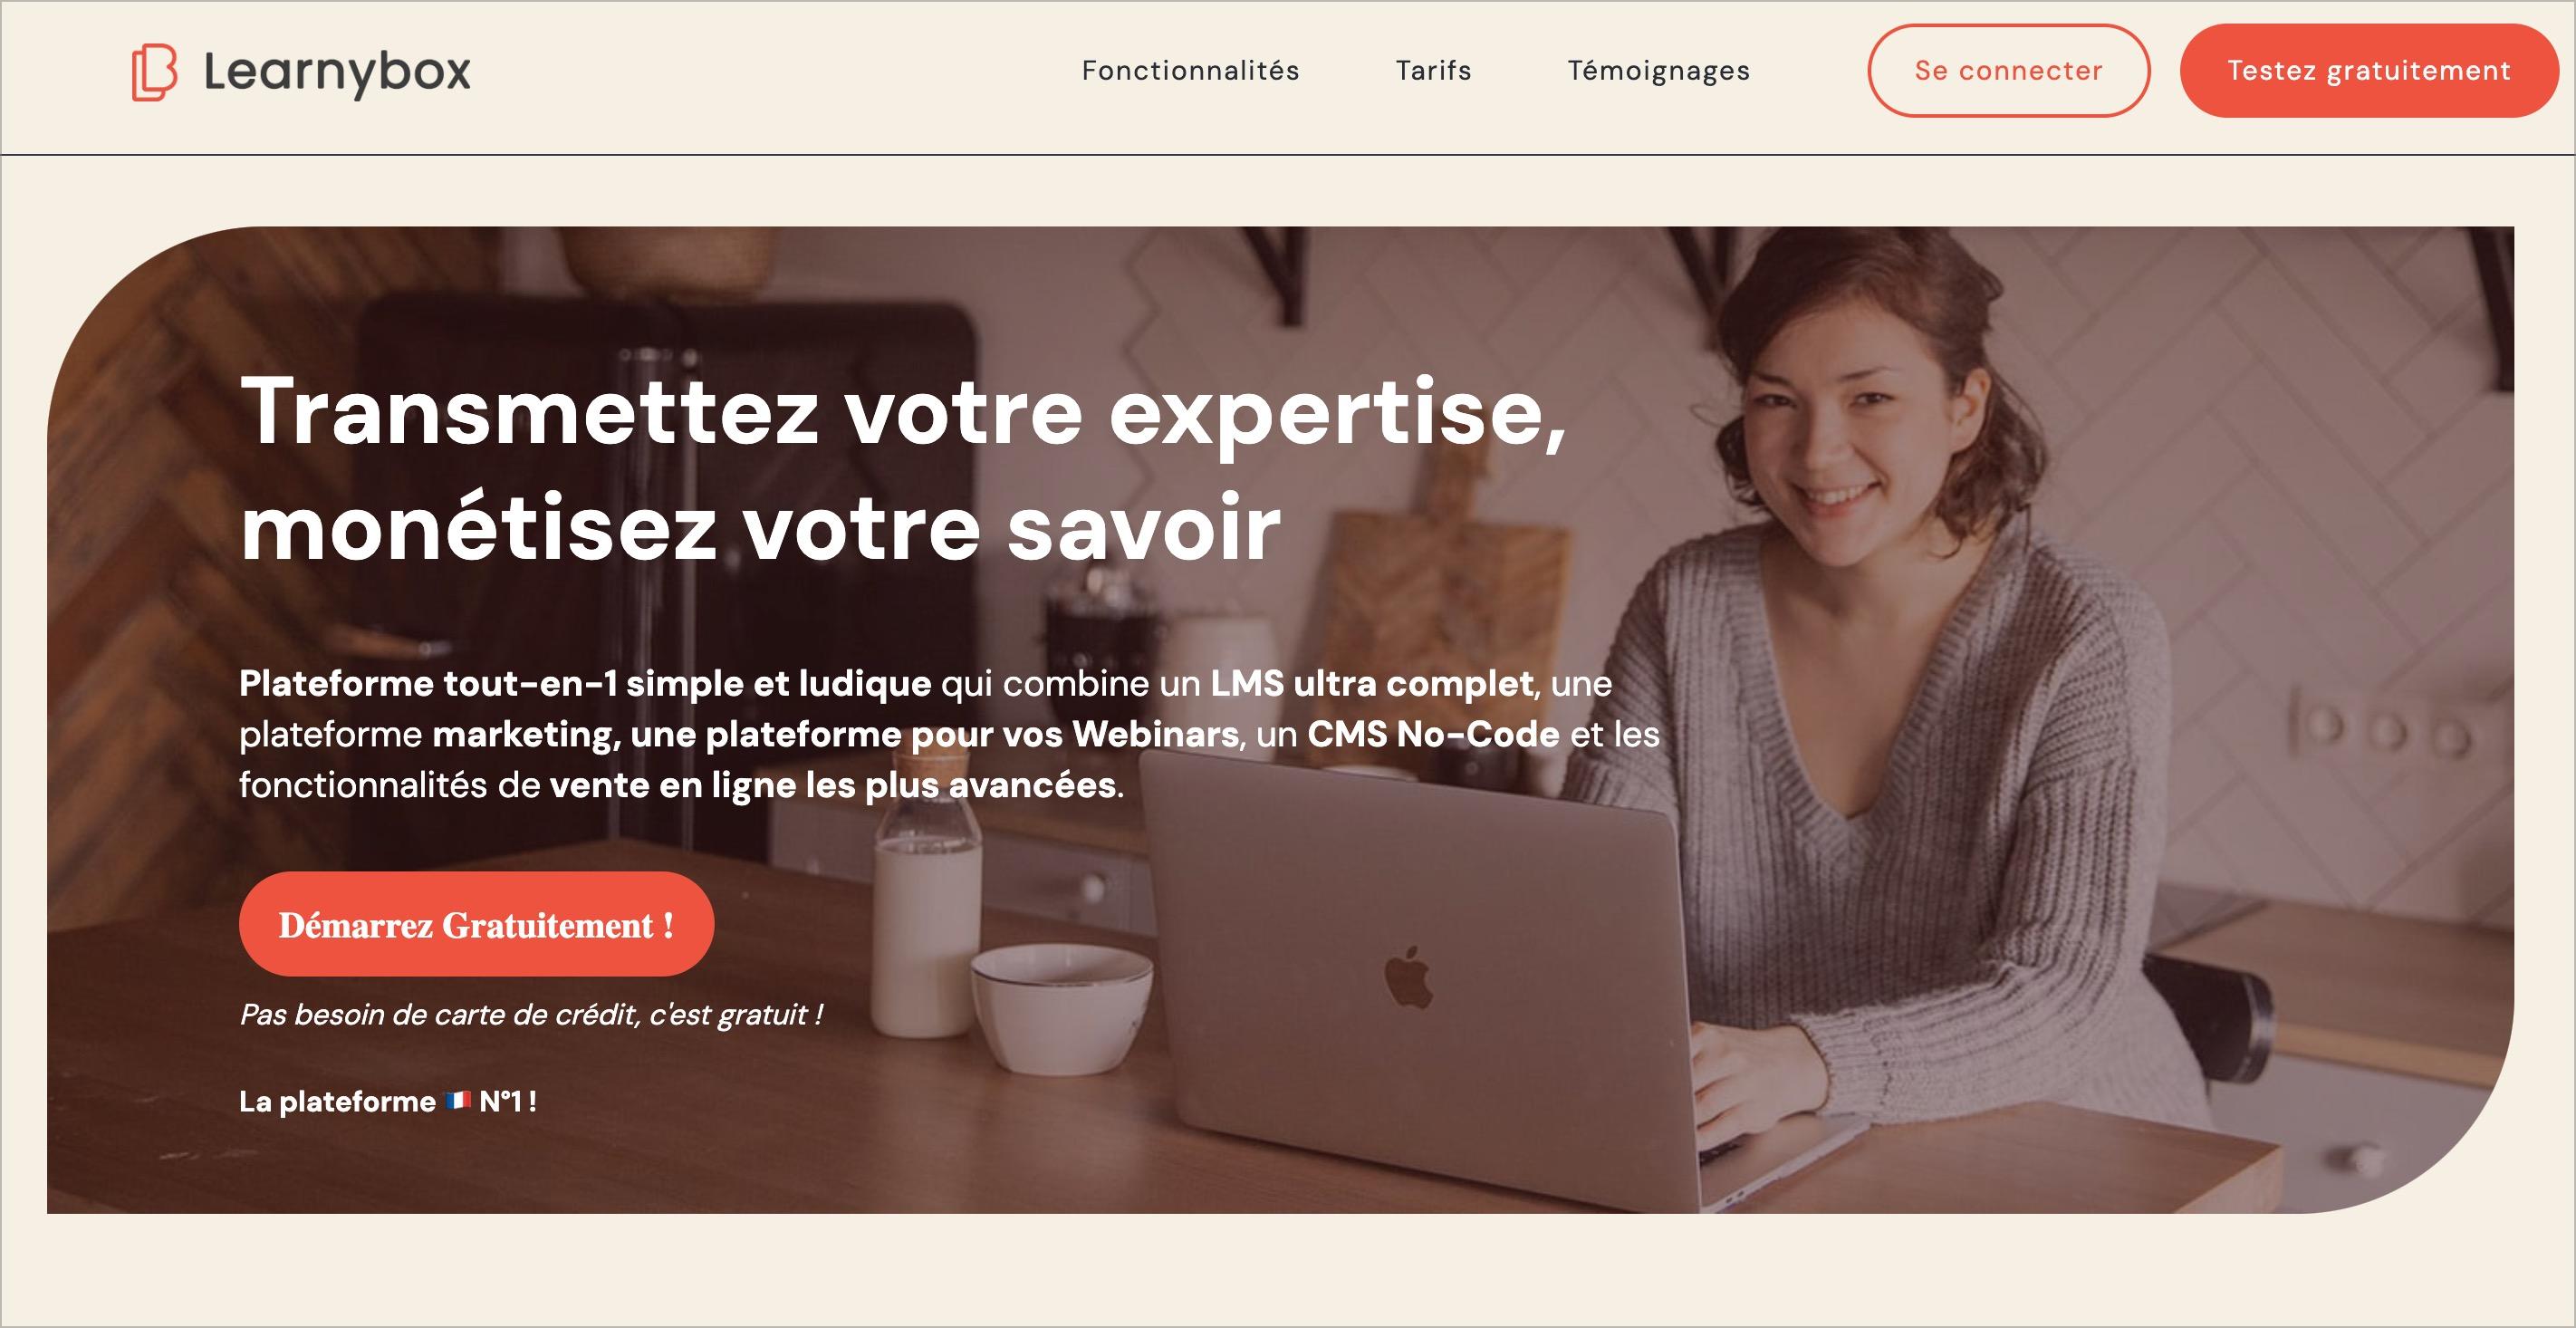
Task: Click the French flag emoji
Action: [x=458, y=1101]
